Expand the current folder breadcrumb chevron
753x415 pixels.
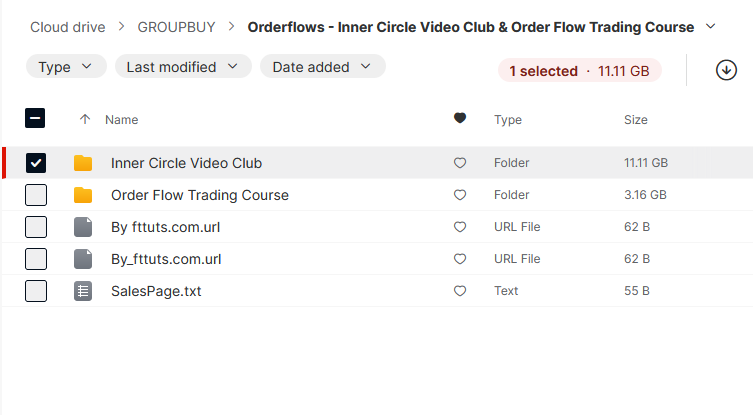(x=711, y=26)
